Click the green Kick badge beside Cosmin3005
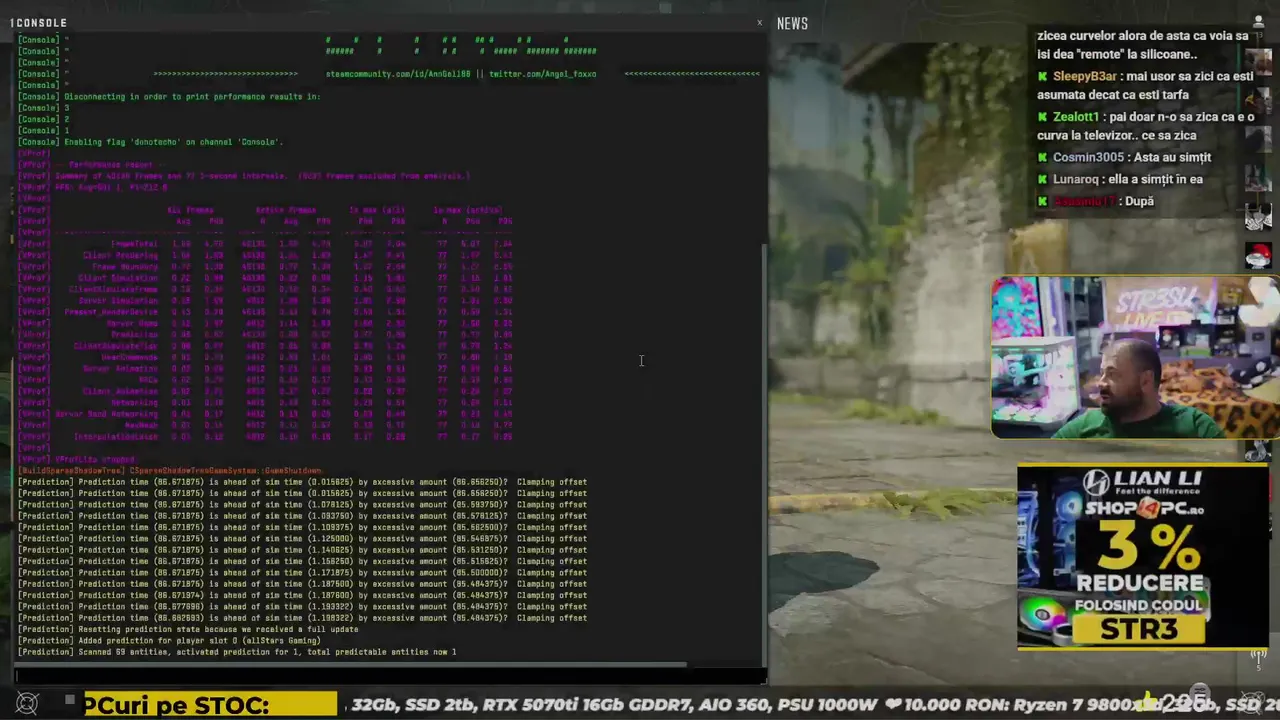This screenshot has height=720, width=1280. coord(1043,157)
